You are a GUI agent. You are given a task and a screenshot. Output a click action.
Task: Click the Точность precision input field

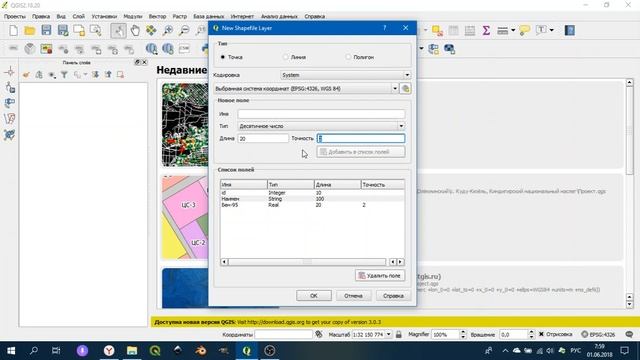tap(361, 139)
